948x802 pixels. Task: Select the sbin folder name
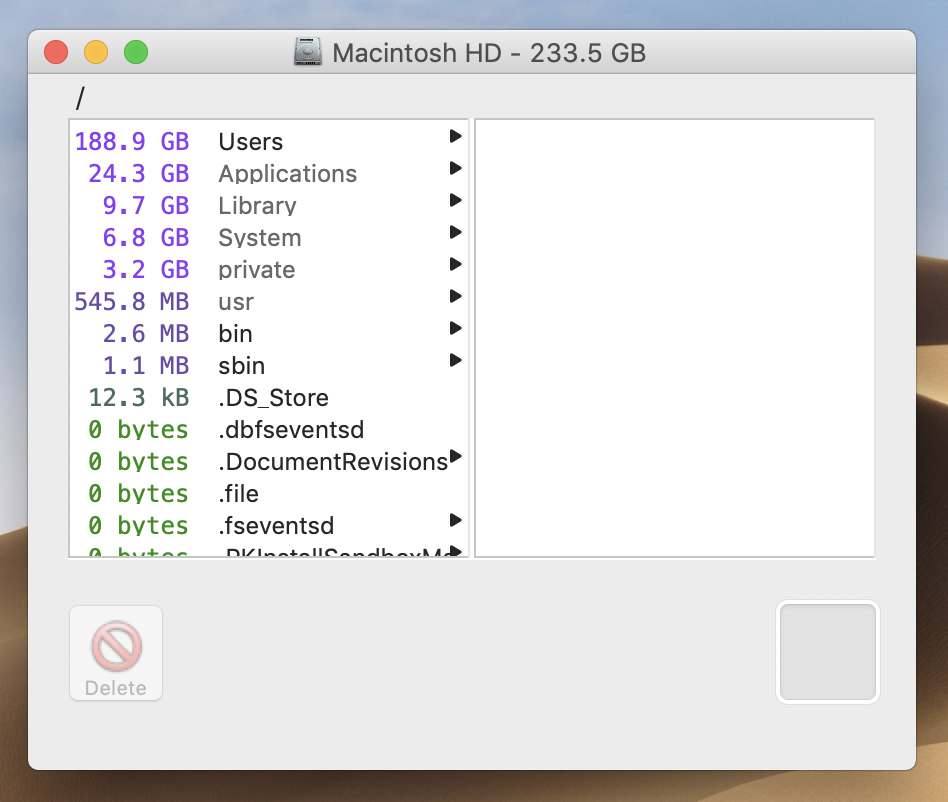click(242, 366)
